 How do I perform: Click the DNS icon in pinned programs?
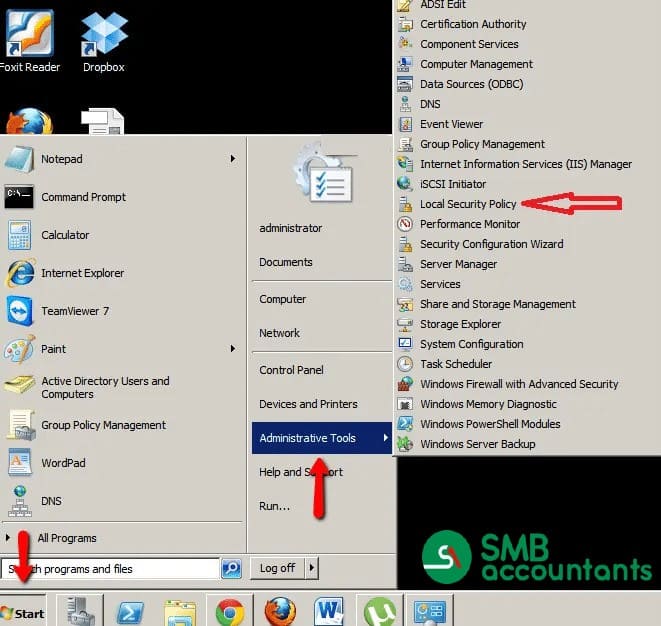click(x=19, y=501)
